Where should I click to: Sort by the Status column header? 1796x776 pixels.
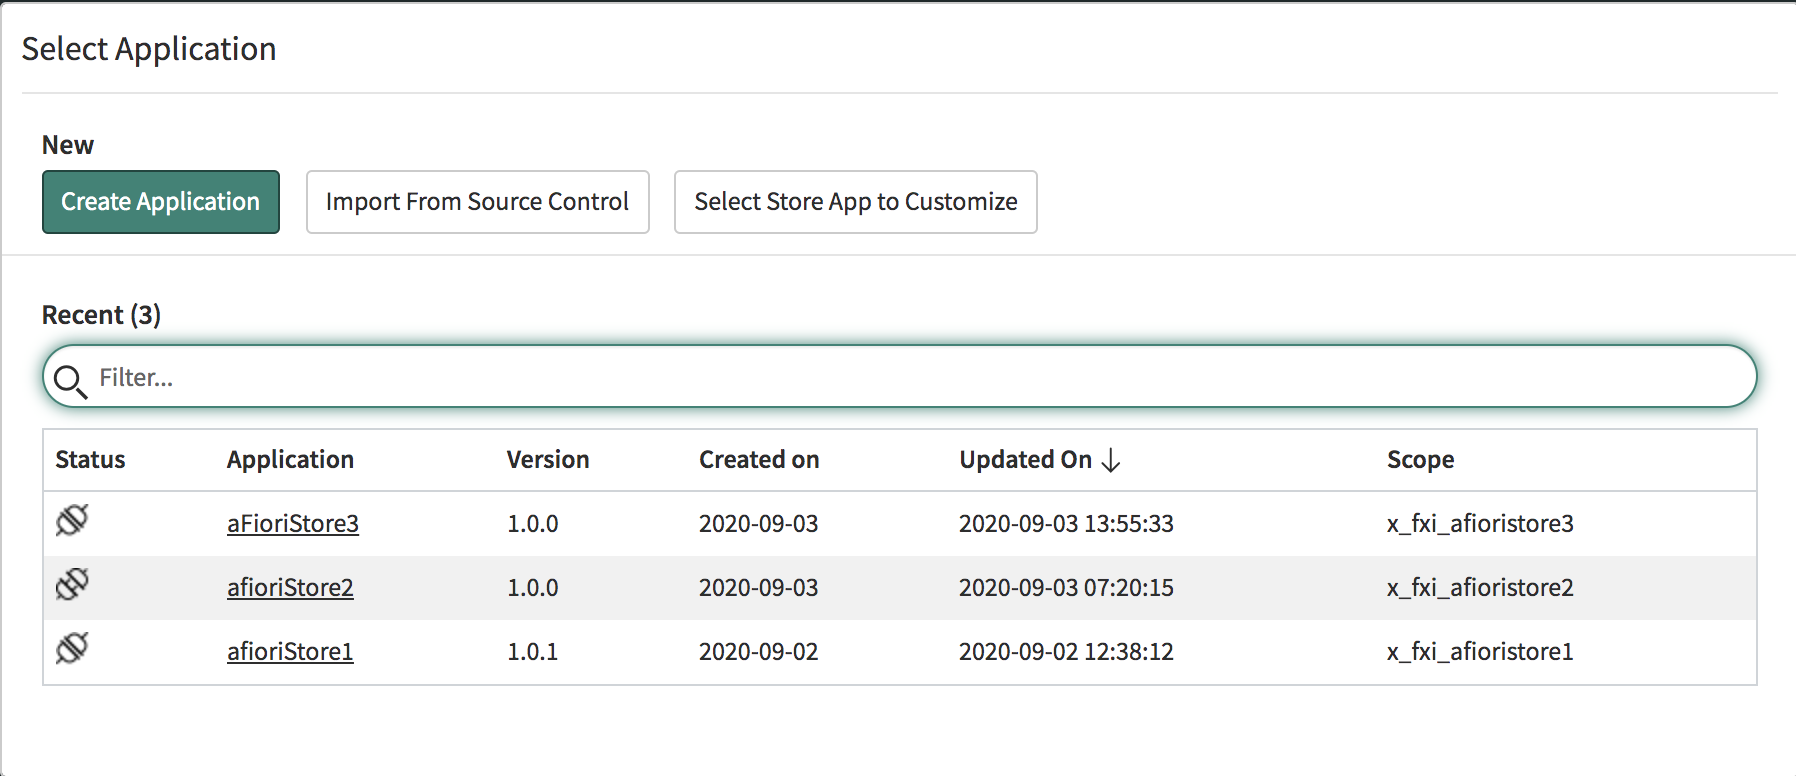tap(90, 460)
